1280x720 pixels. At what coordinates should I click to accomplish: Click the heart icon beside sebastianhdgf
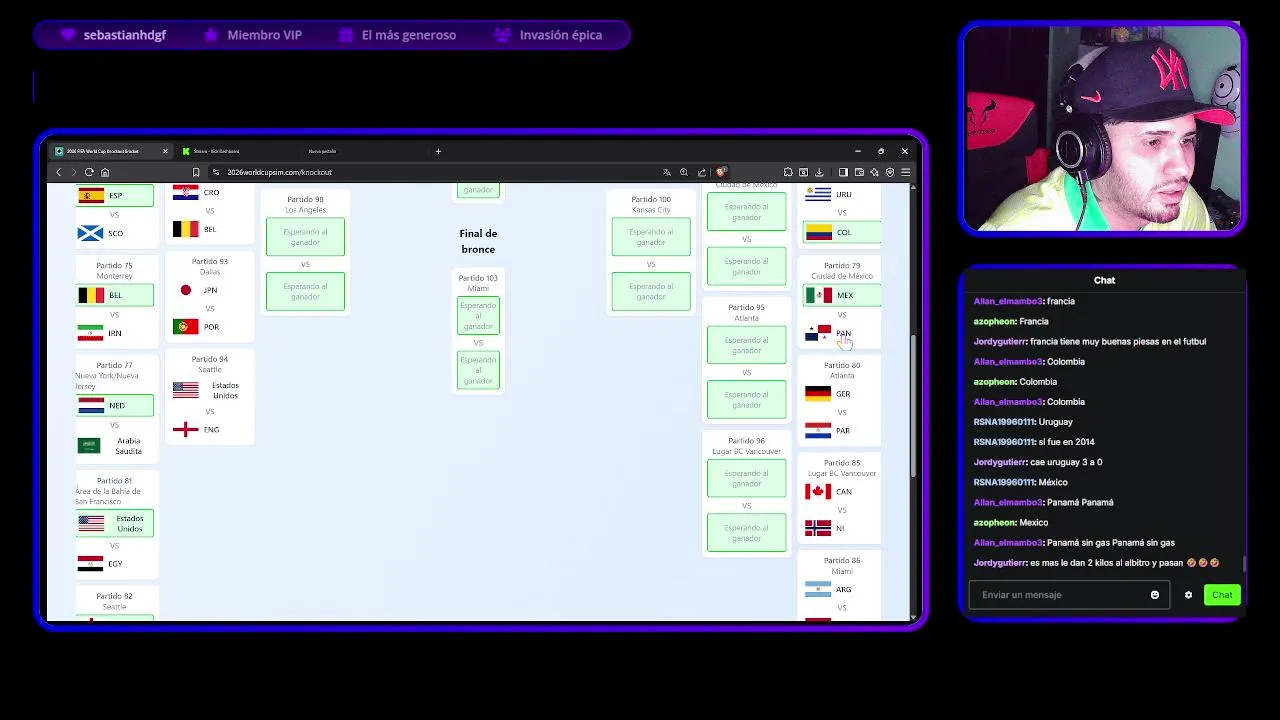[68, 35]
